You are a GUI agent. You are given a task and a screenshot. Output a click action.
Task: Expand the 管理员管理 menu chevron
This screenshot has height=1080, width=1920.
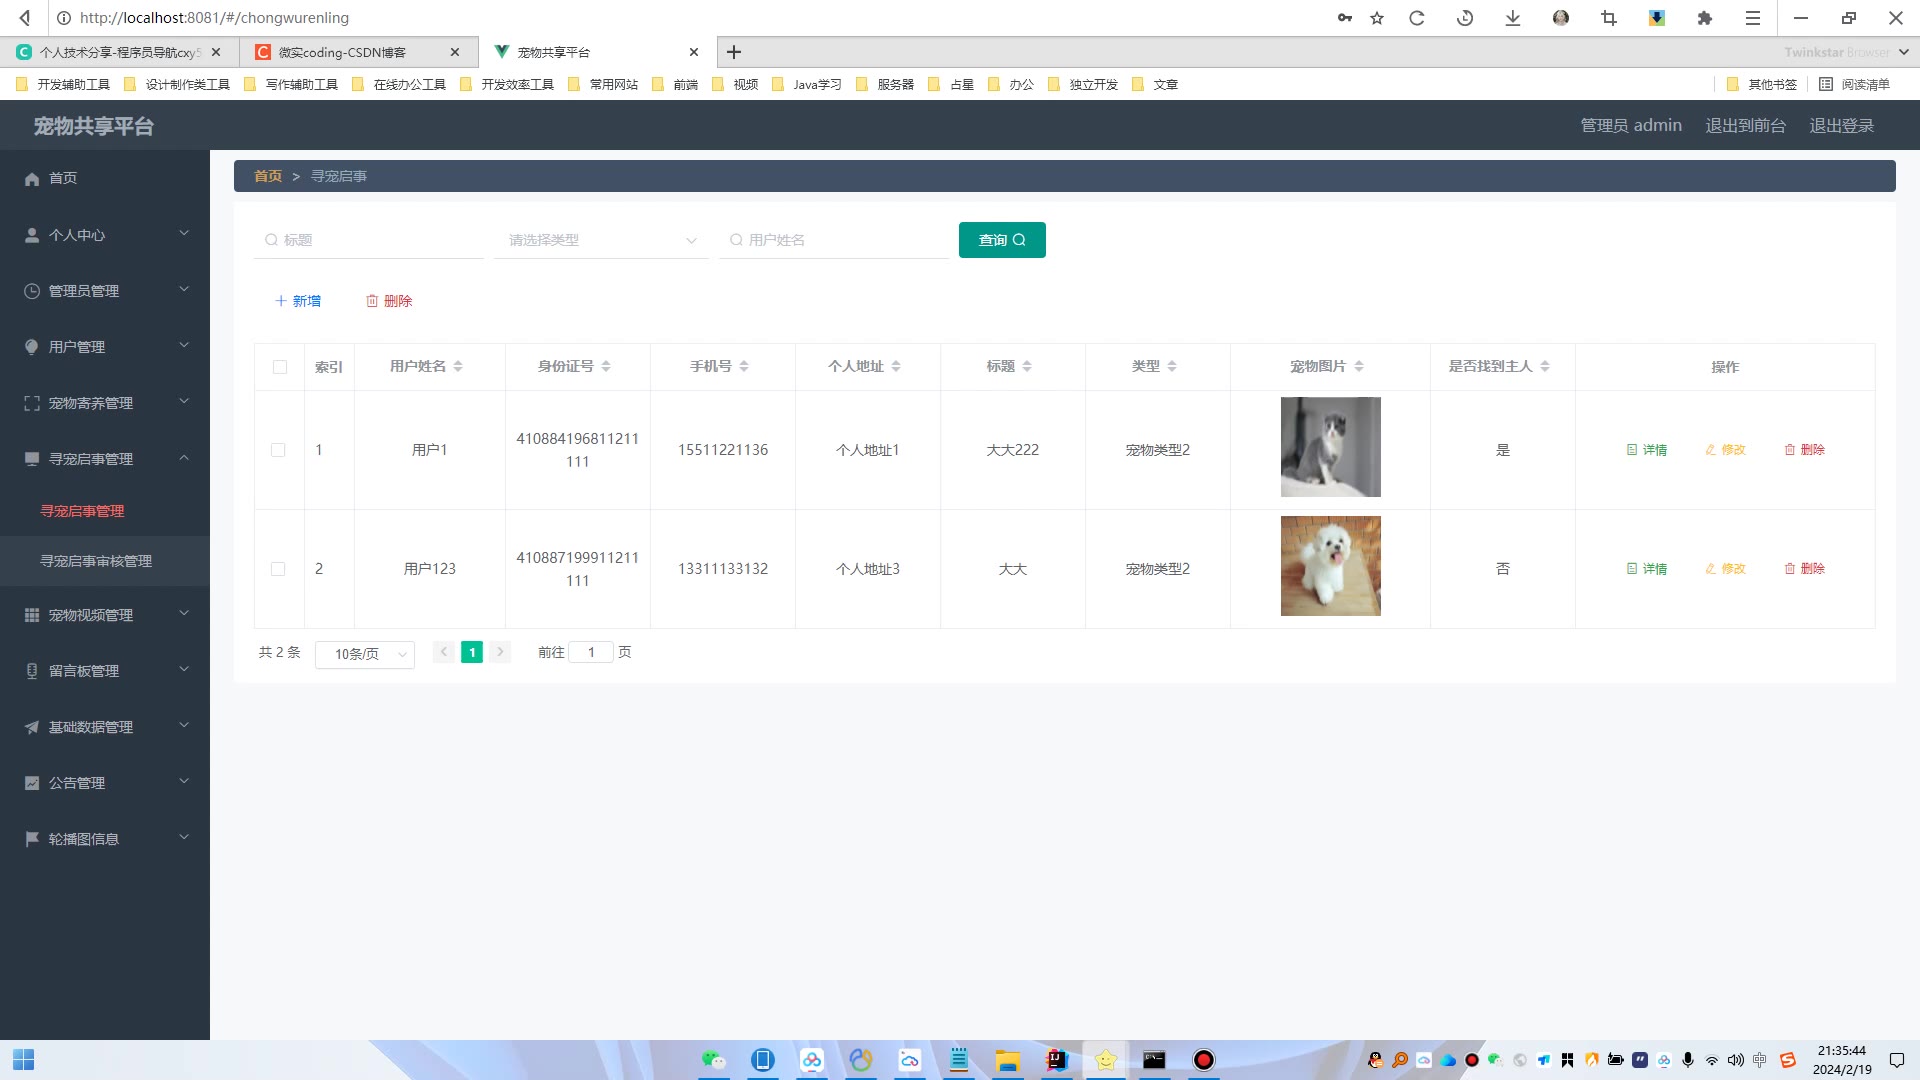[184, 290]
